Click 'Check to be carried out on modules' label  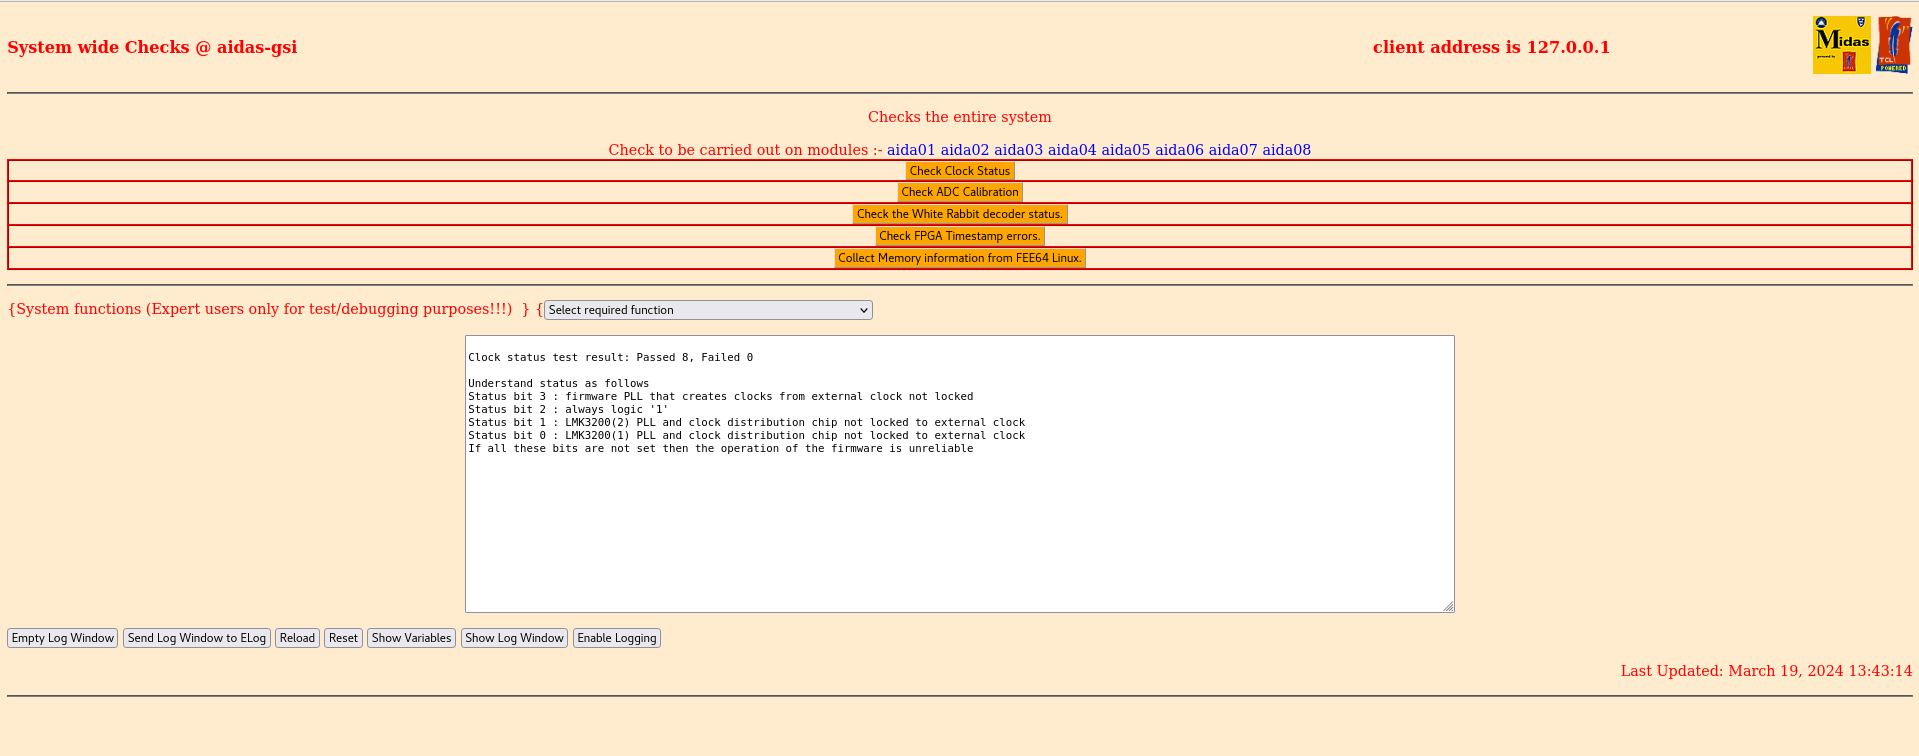745,150
